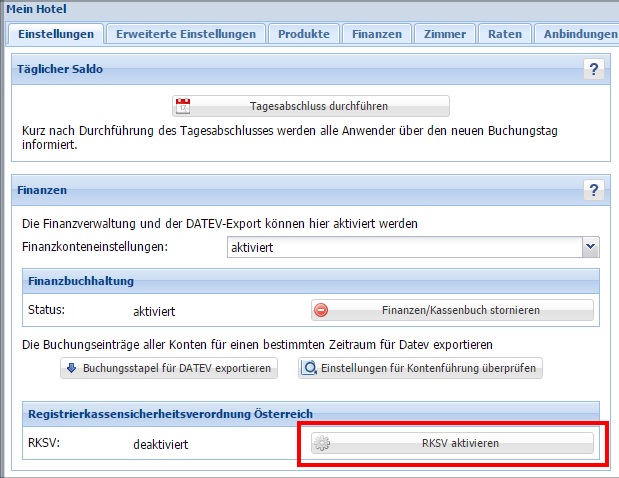
Task: Go to the Finanzen tab
Action: click(376, 34)
